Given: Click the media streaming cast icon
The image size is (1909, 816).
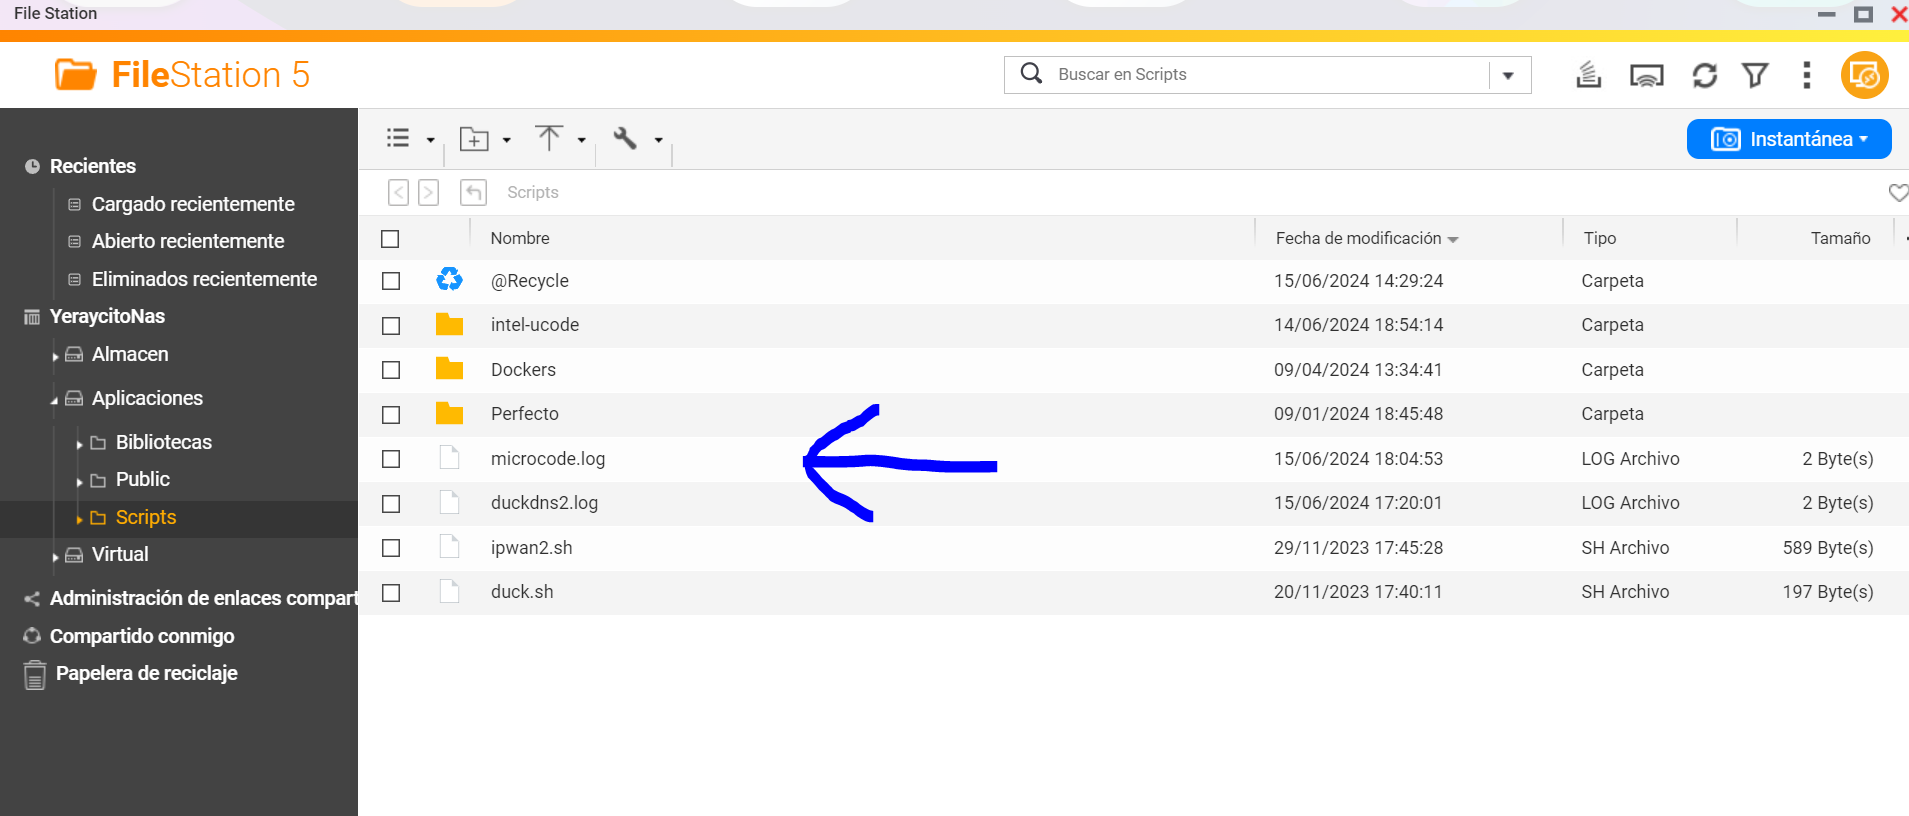Looking at the screenshot, I should [x=1646, y=76].
